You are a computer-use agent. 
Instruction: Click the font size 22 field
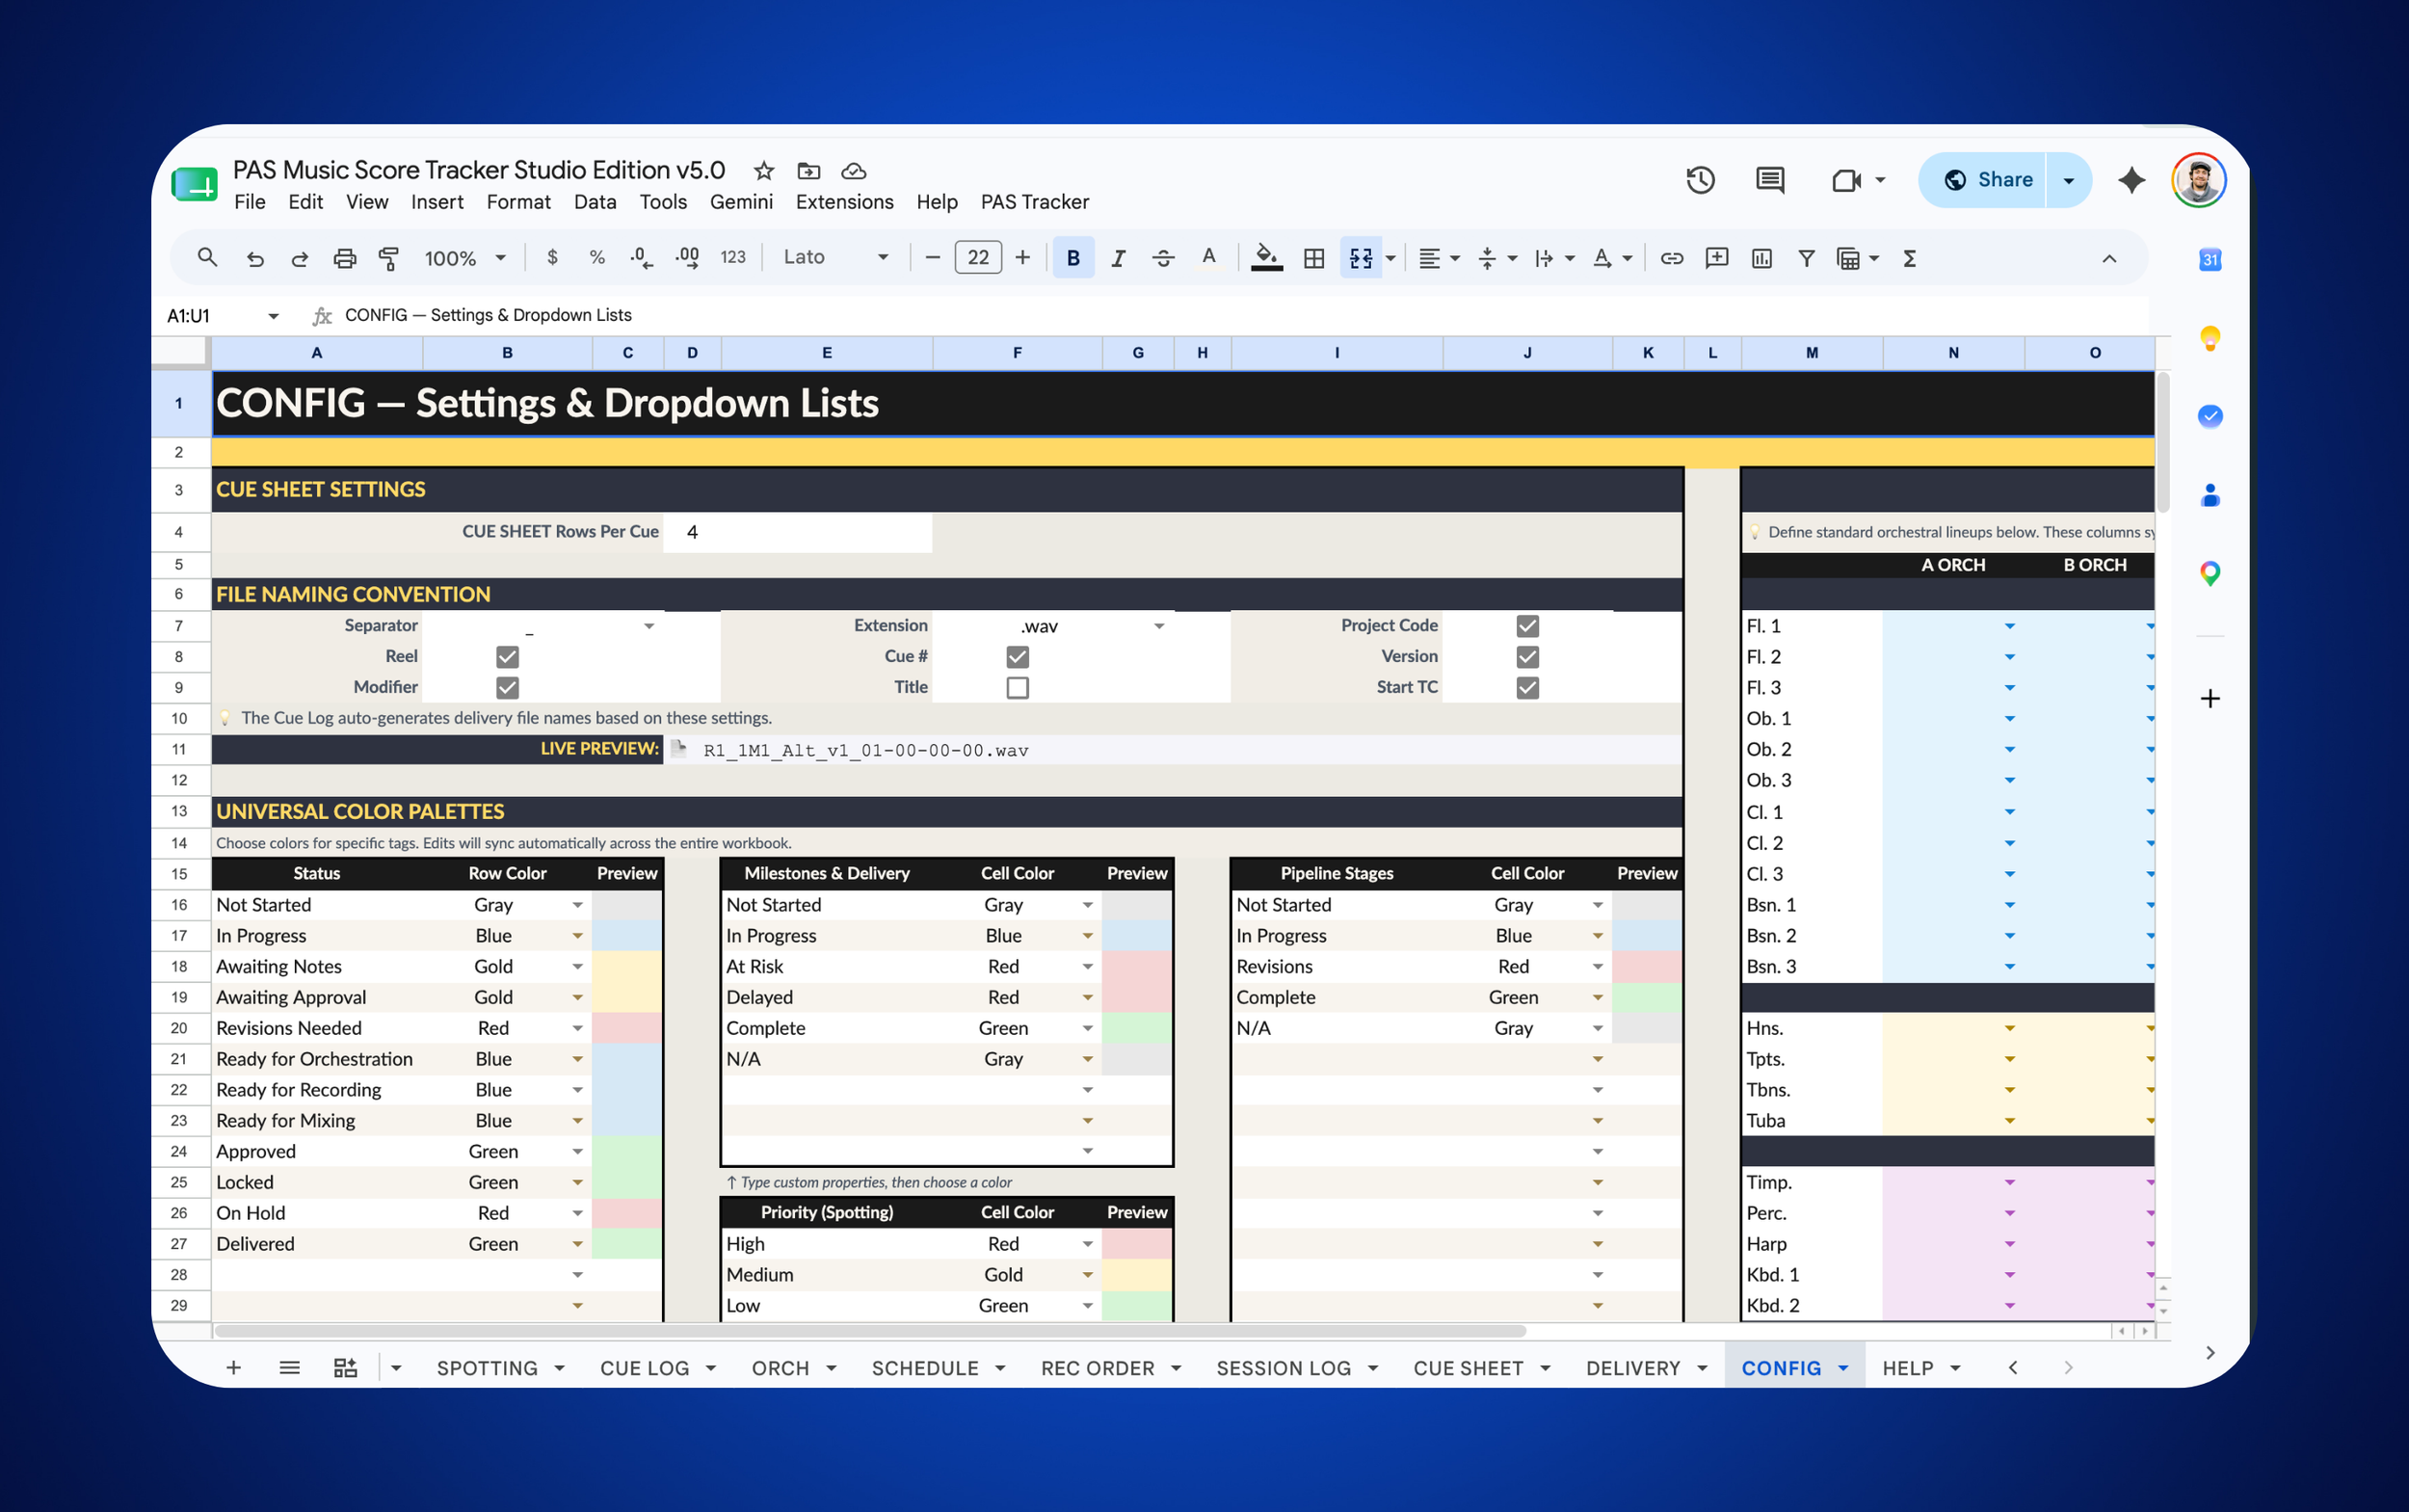pos(977,258)
